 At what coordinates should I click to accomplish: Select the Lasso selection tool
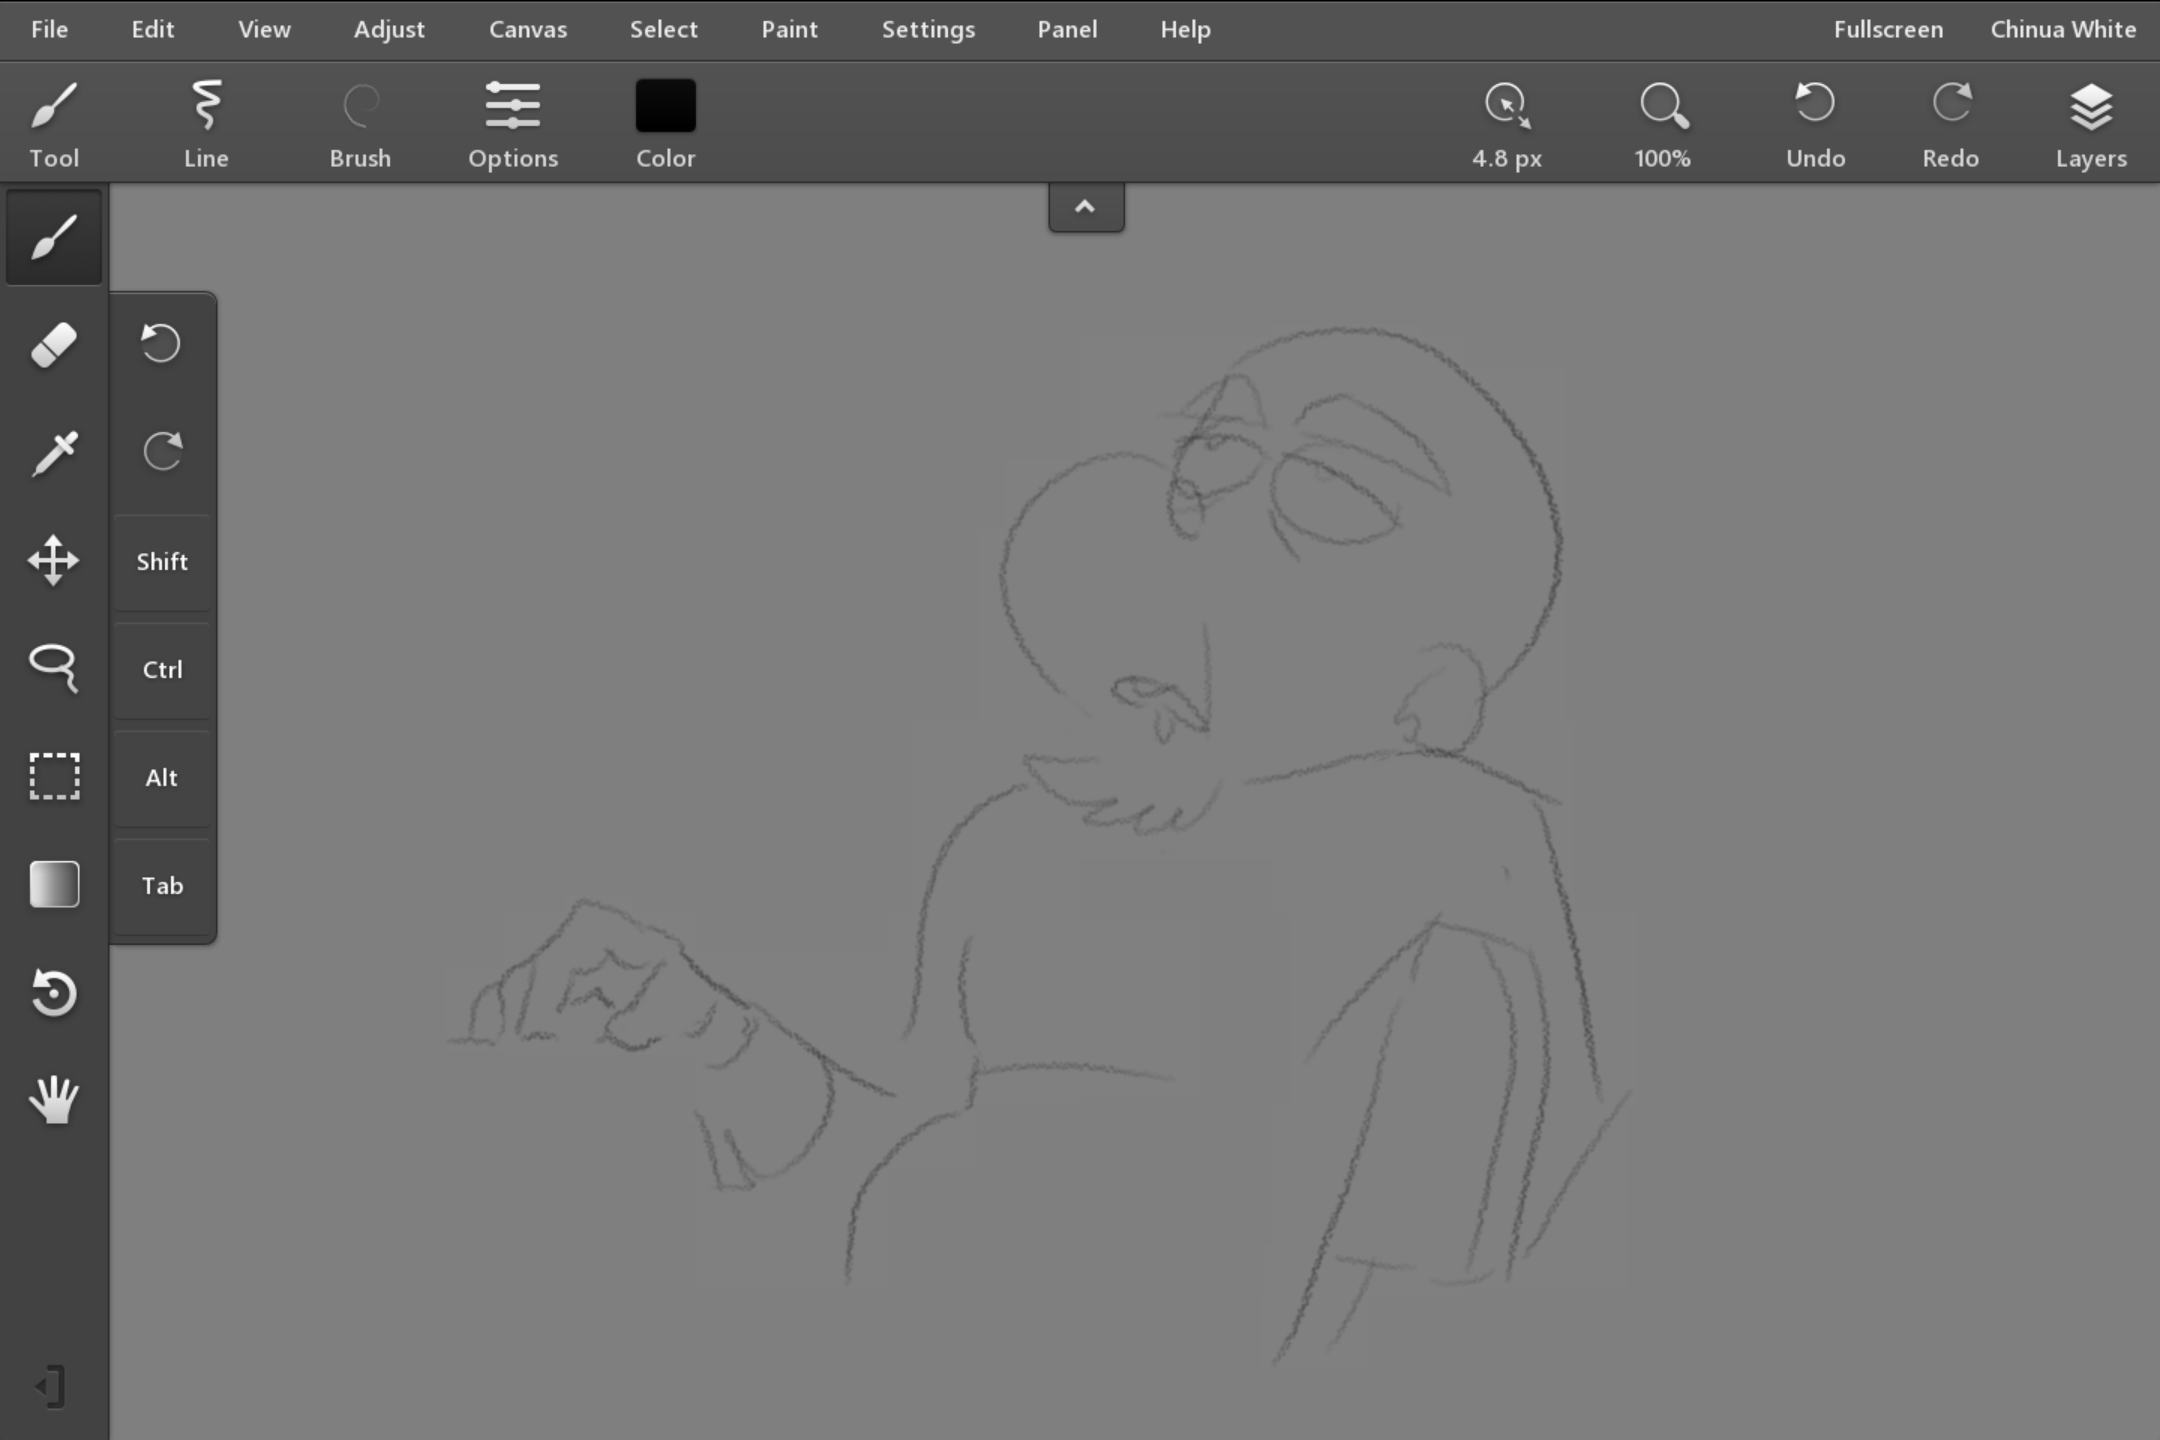(x=54, y=667)
